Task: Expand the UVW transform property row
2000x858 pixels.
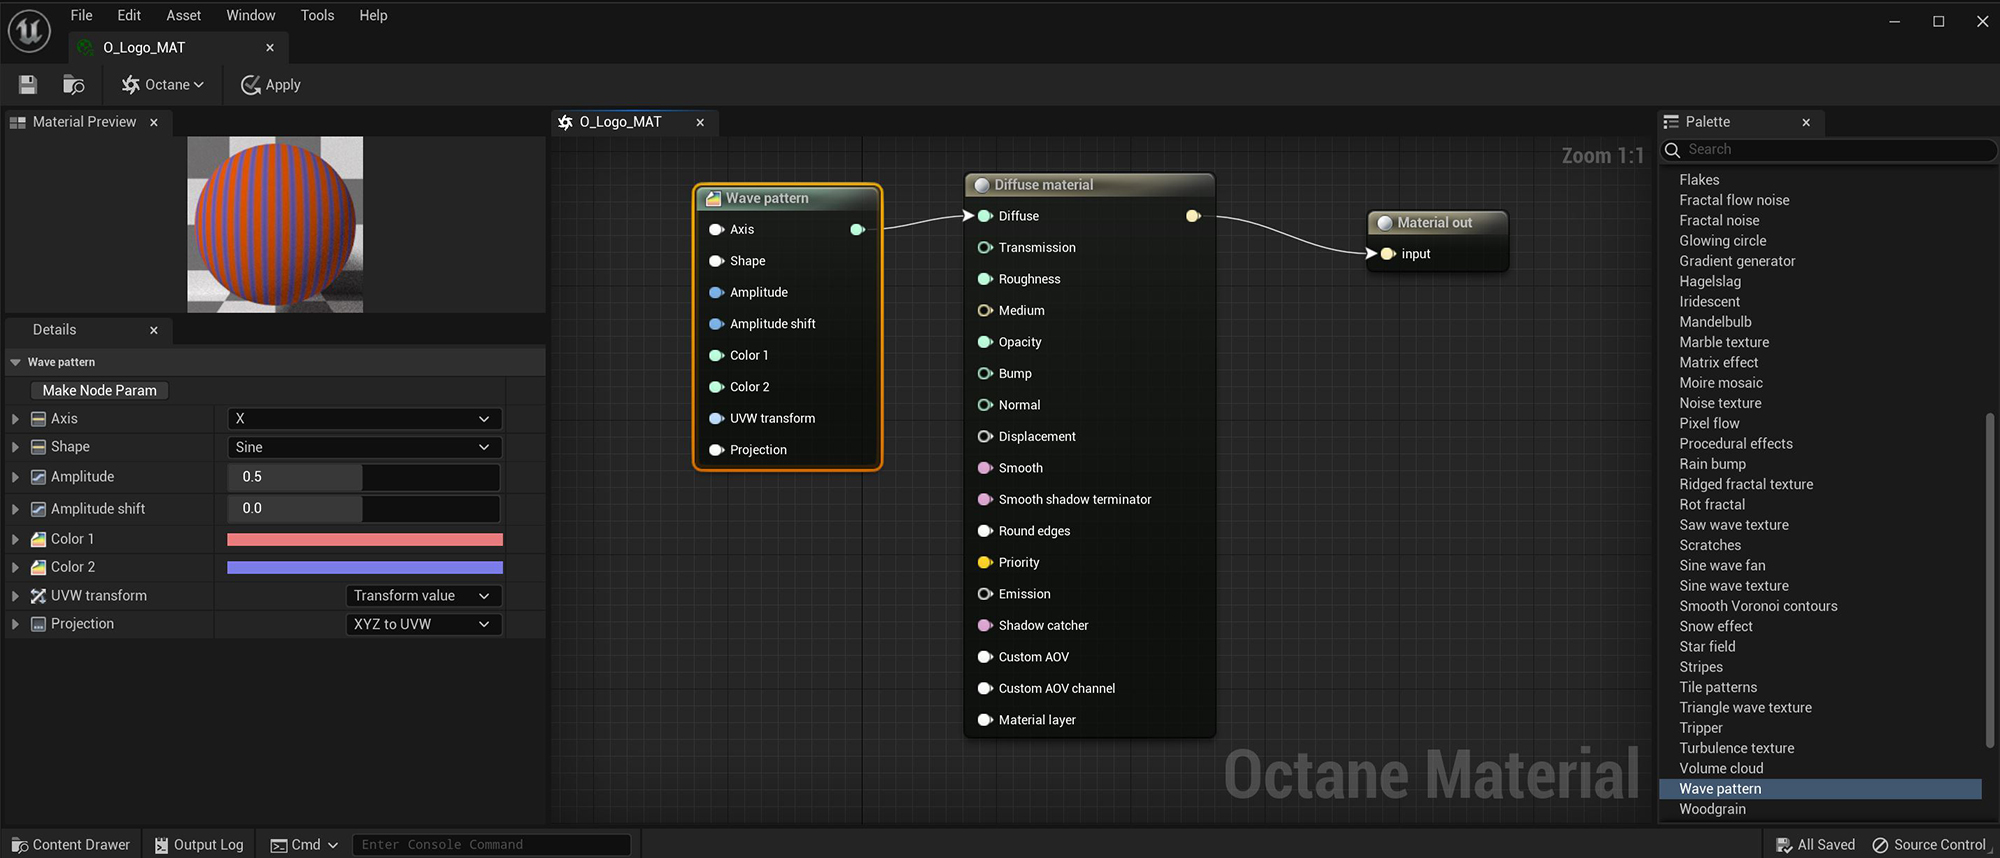Action: 15,596
